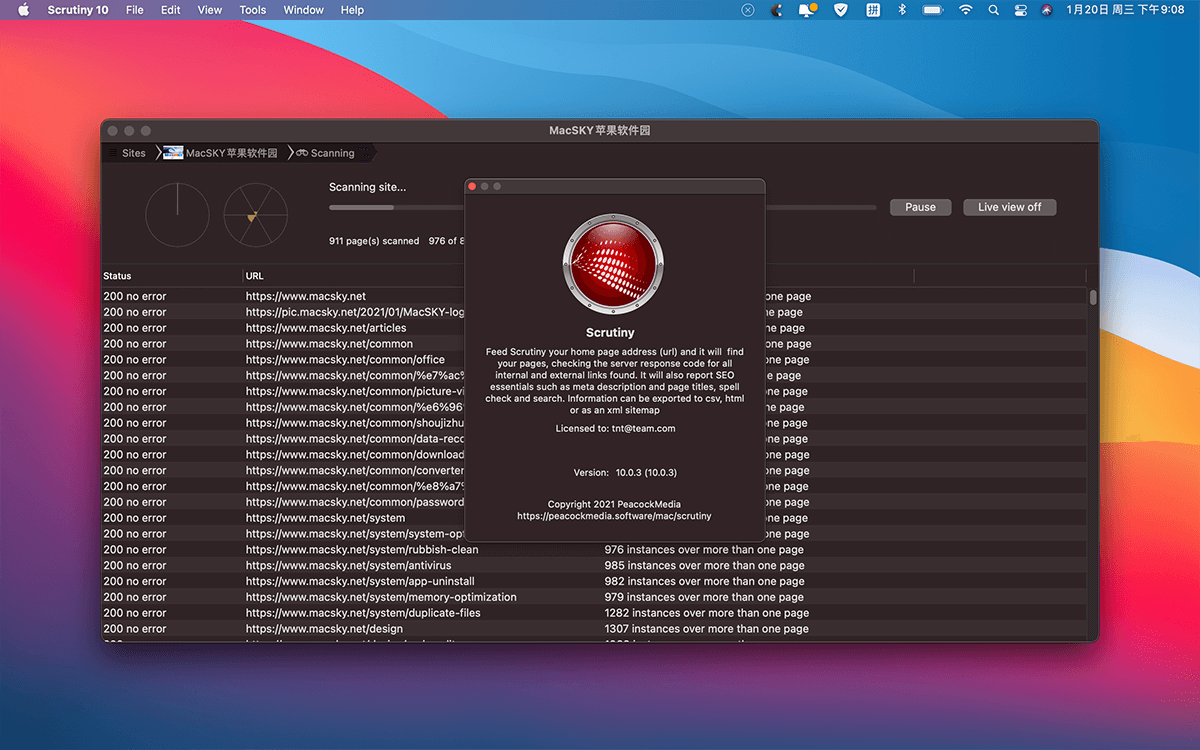Launch Siri from the menu bar
This screenshot has width=1200, height=750.
1046,10
